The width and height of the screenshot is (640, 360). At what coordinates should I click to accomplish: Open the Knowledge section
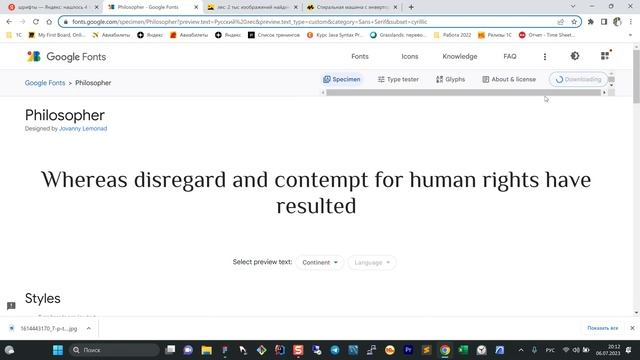[x=460, y=56]
